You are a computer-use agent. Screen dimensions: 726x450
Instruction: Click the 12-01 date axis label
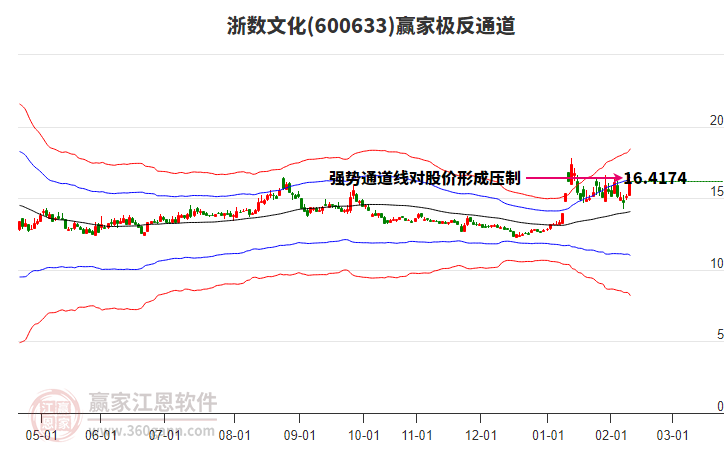point(481,435)
